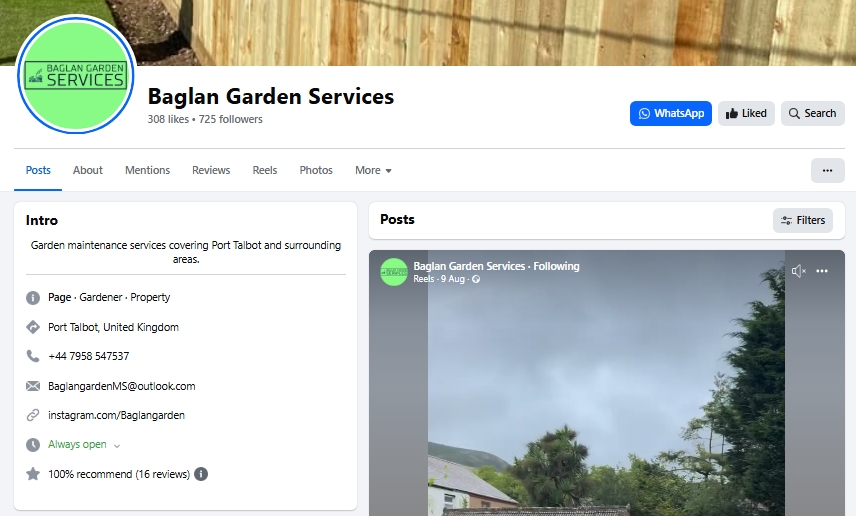Switch to the Reviews tab

[x=211, y=170]
